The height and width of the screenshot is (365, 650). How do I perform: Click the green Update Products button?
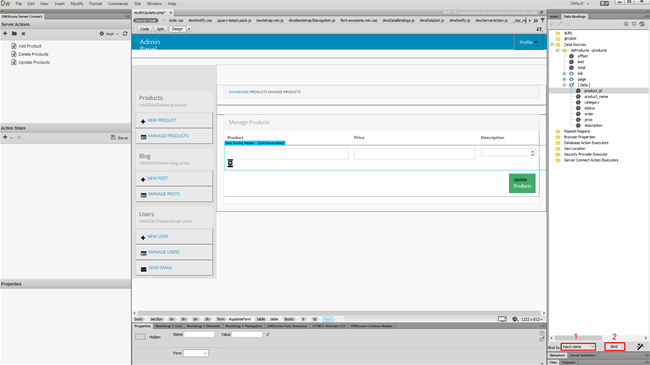point(522,183)
